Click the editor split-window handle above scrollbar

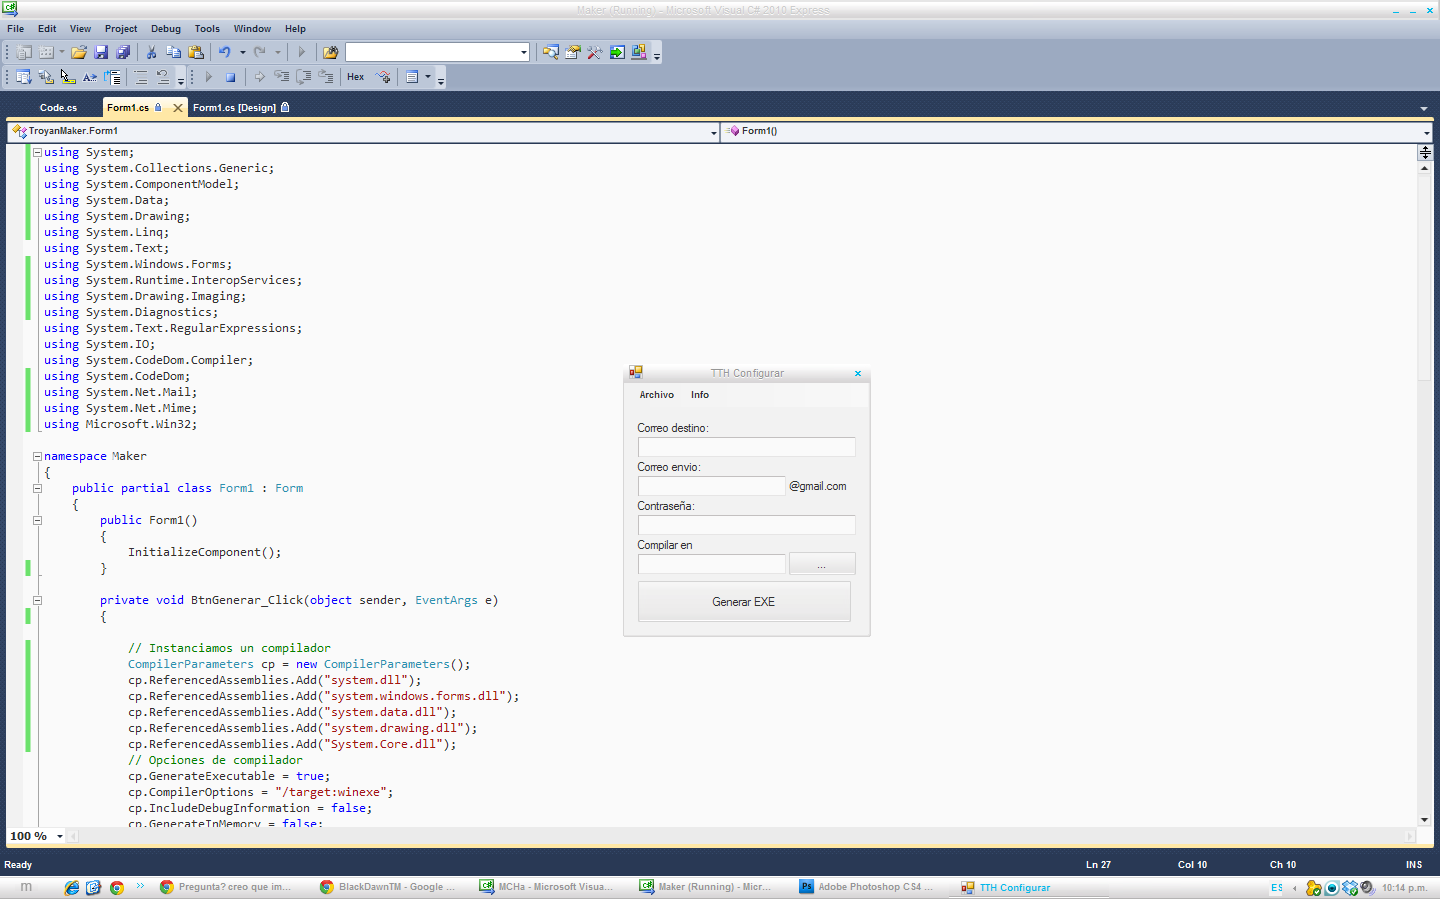(1425, 152)
